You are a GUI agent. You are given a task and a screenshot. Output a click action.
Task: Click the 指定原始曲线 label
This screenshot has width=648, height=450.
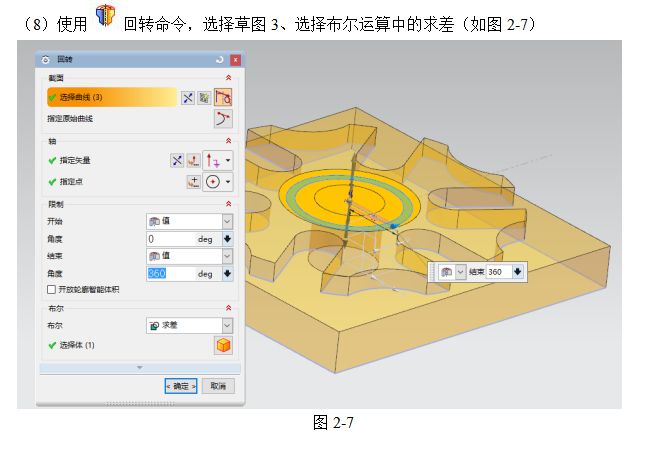70,119
